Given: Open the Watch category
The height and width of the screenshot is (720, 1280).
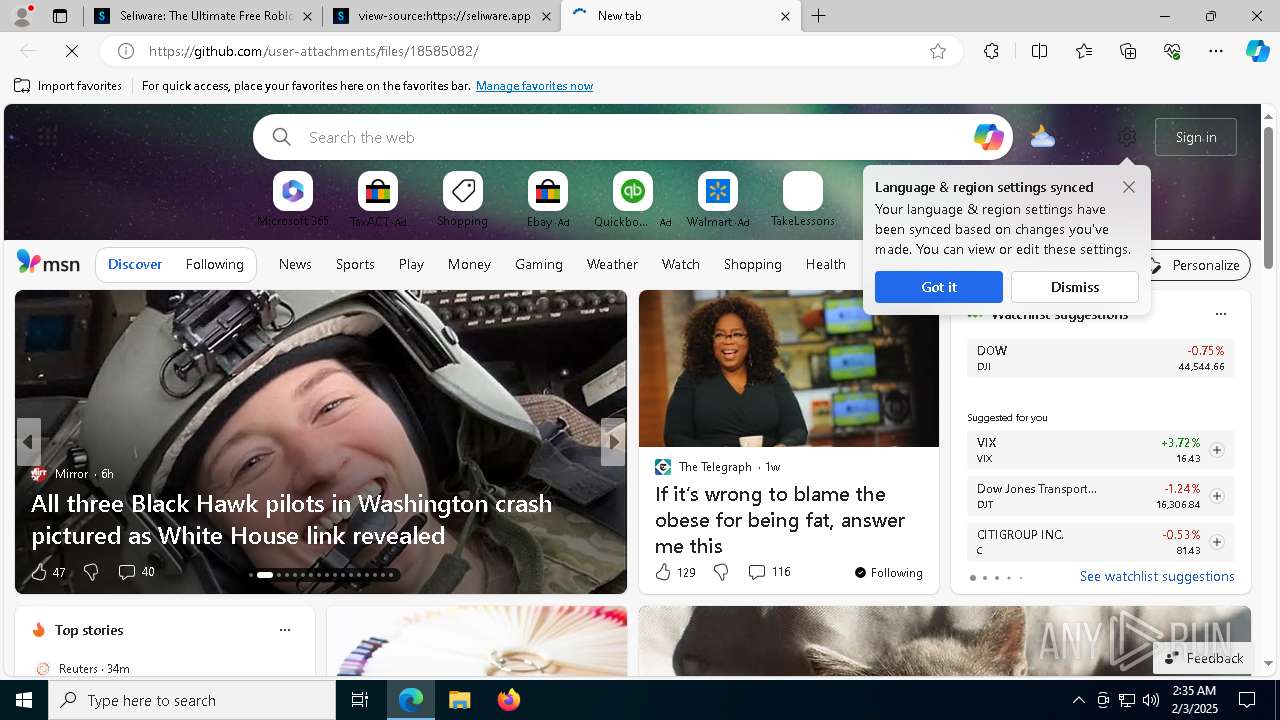Looking at the screenshot, I should (x=681, y=264).
